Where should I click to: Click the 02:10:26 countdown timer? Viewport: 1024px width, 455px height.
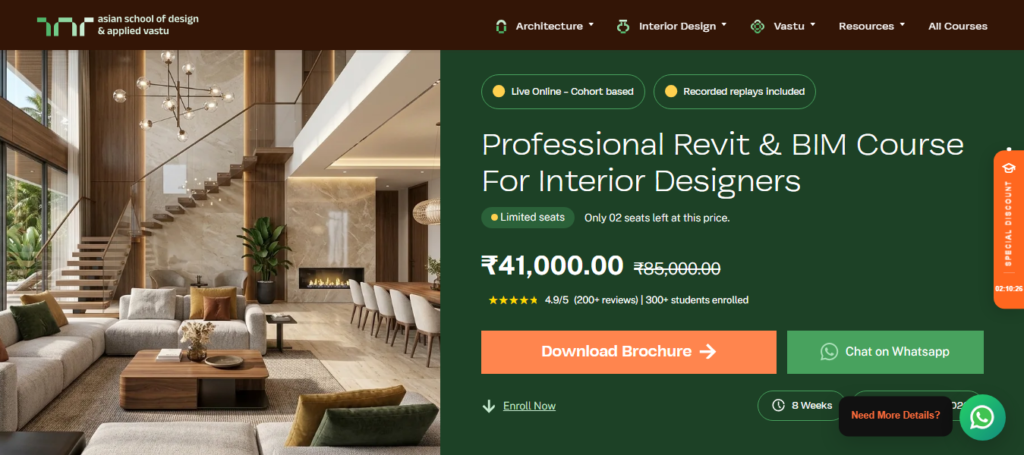(1008, 288)
